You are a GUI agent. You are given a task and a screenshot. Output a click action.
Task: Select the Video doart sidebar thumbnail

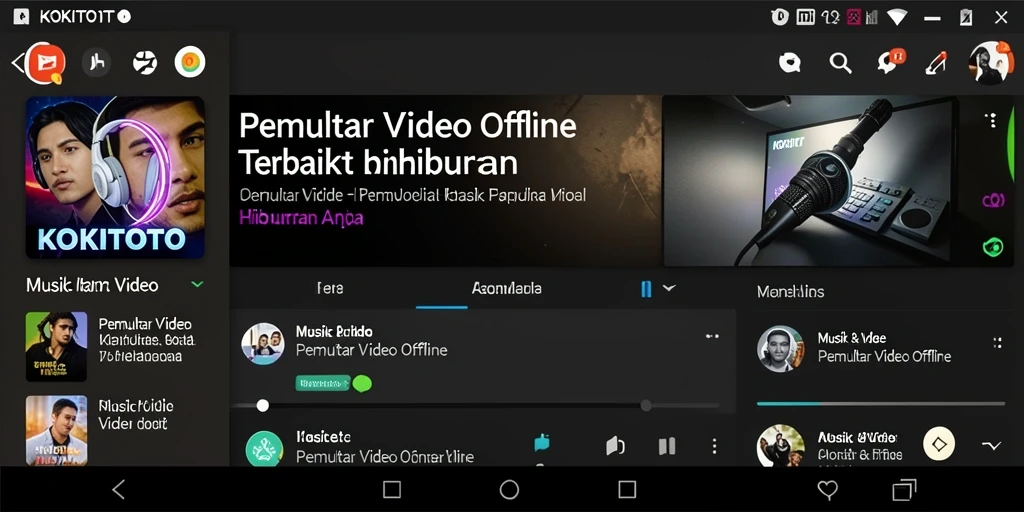[56, 430]
